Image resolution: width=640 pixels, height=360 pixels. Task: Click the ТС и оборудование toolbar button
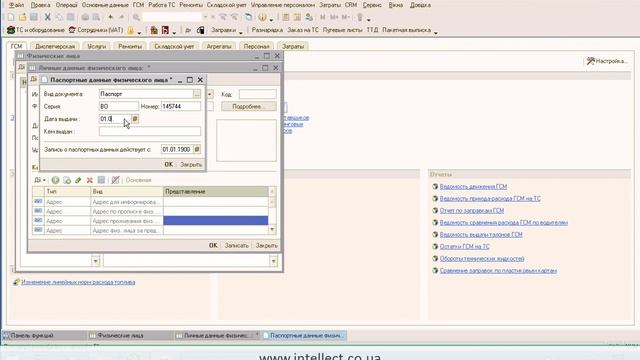point(36,30)
